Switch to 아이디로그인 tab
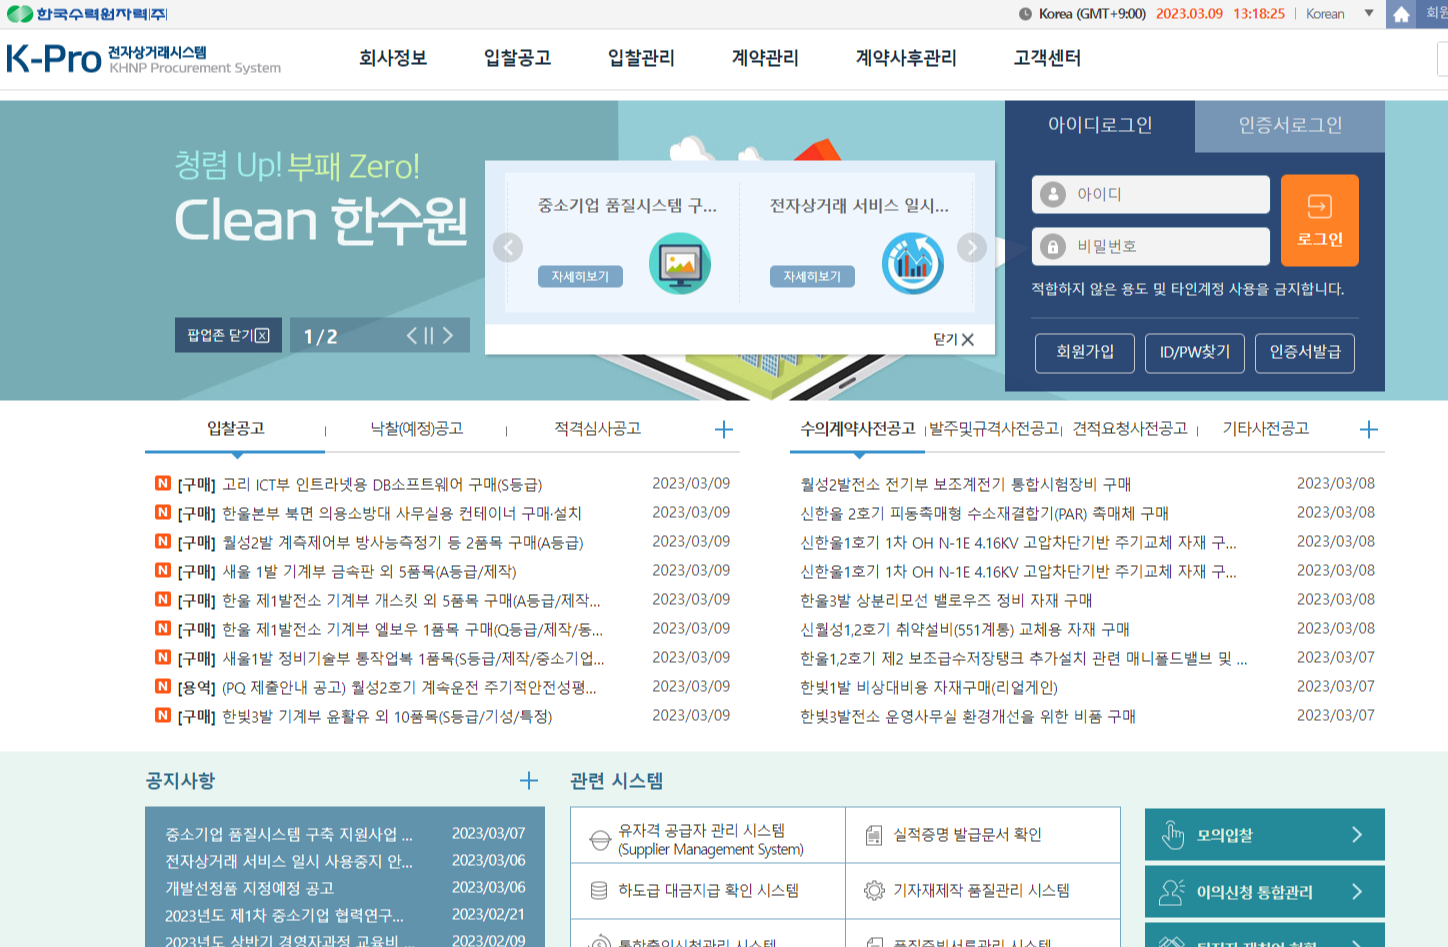Screen dimensions: 1448x947 pos(1100,126)
